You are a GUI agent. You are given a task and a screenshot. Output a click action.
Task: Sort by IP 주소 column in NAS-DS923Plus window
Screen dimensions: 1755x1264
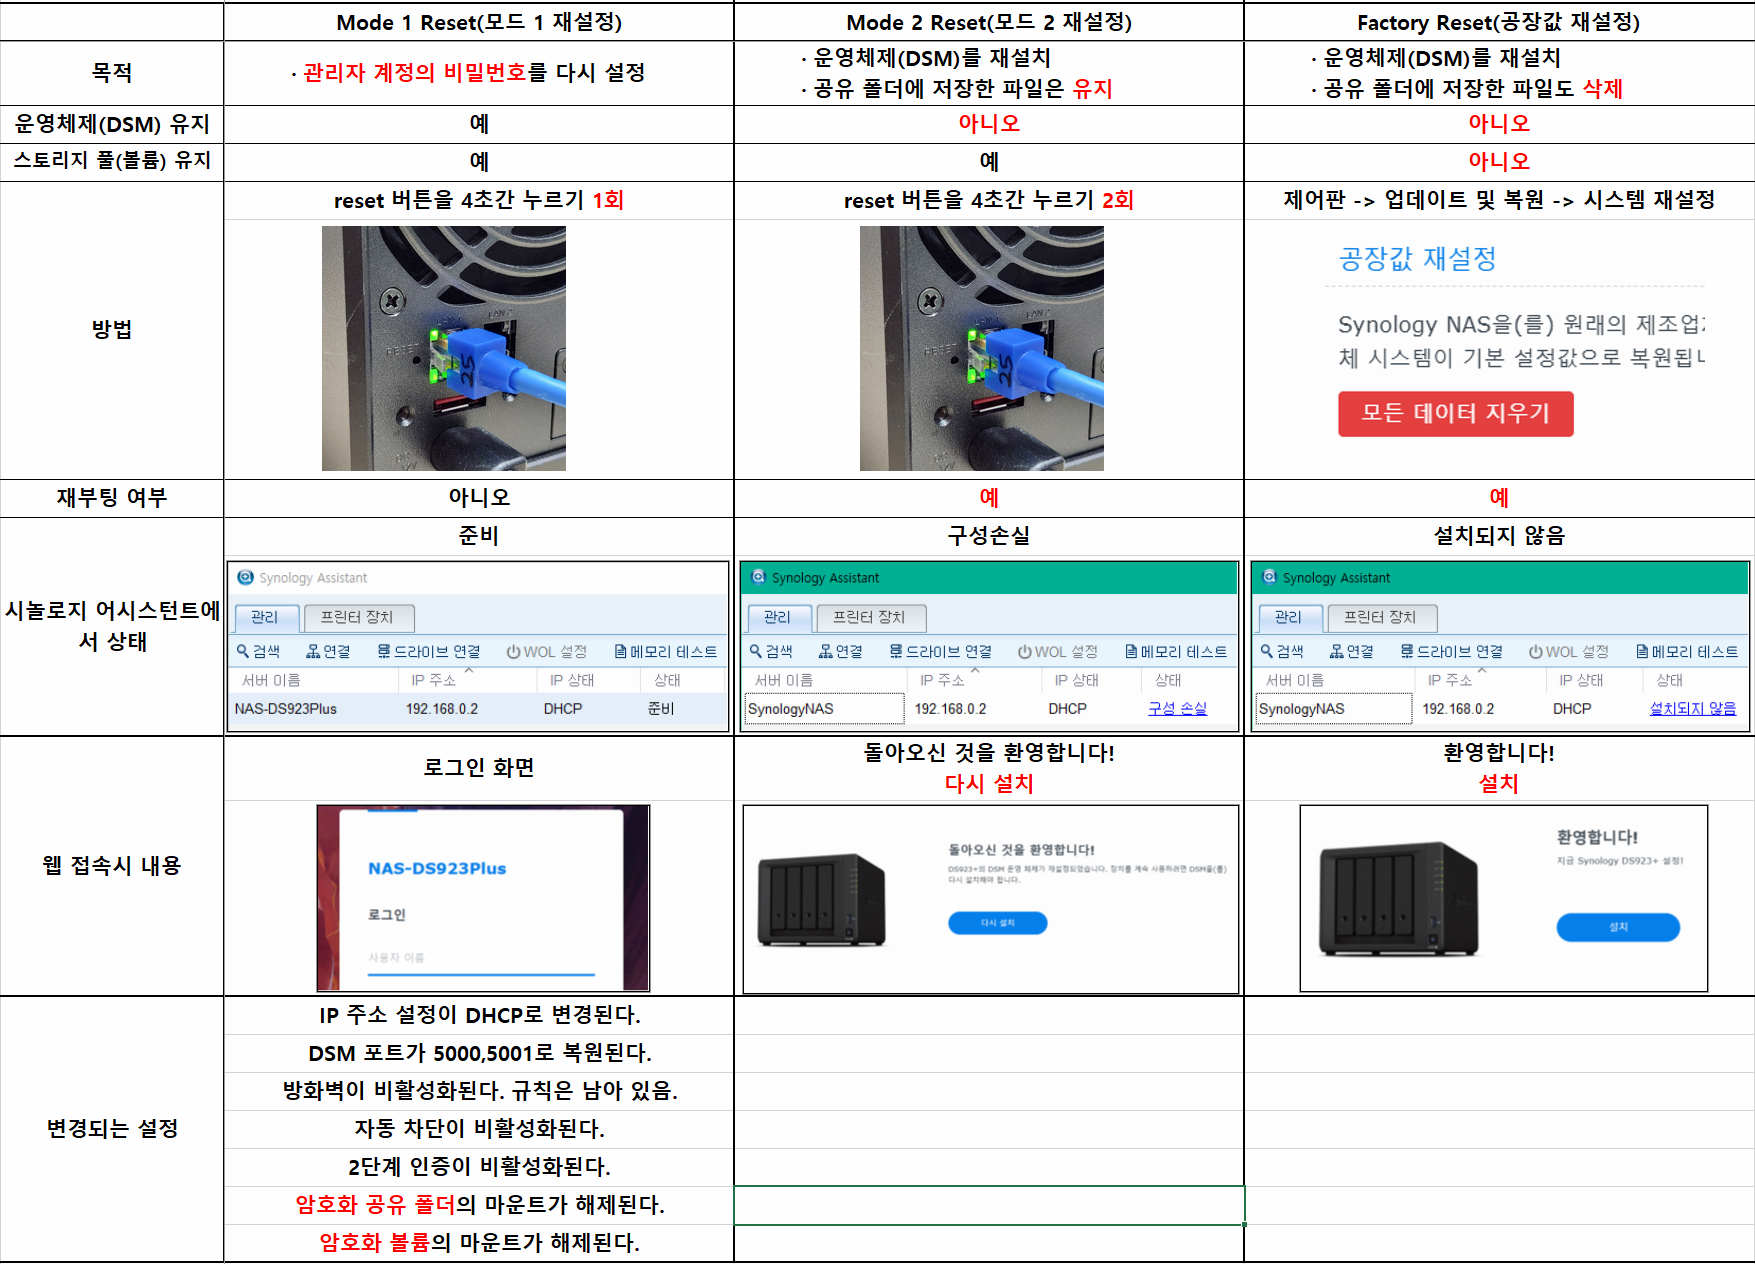[x=433, y=680]
